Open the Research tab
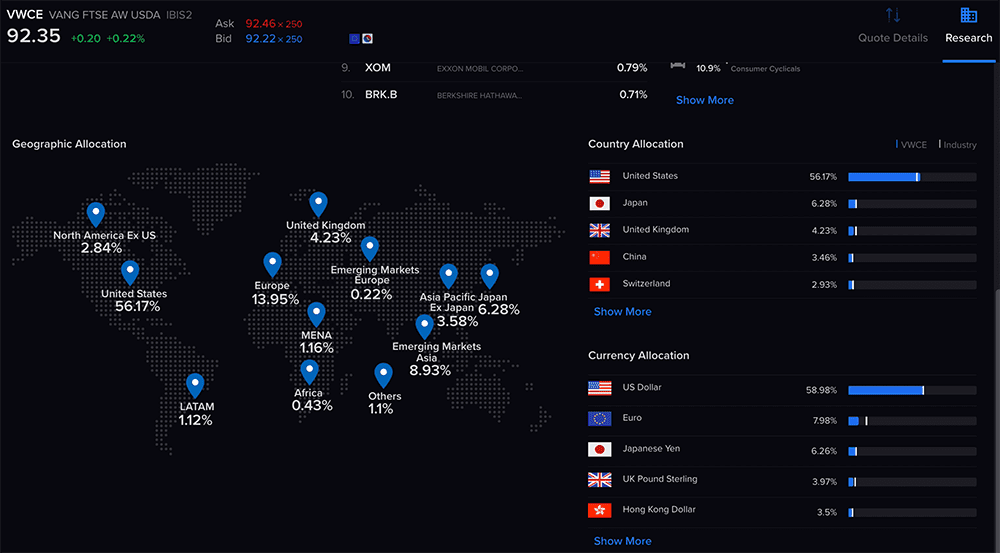The width and height of the screenshot is (1000, 553). [968, 27]
